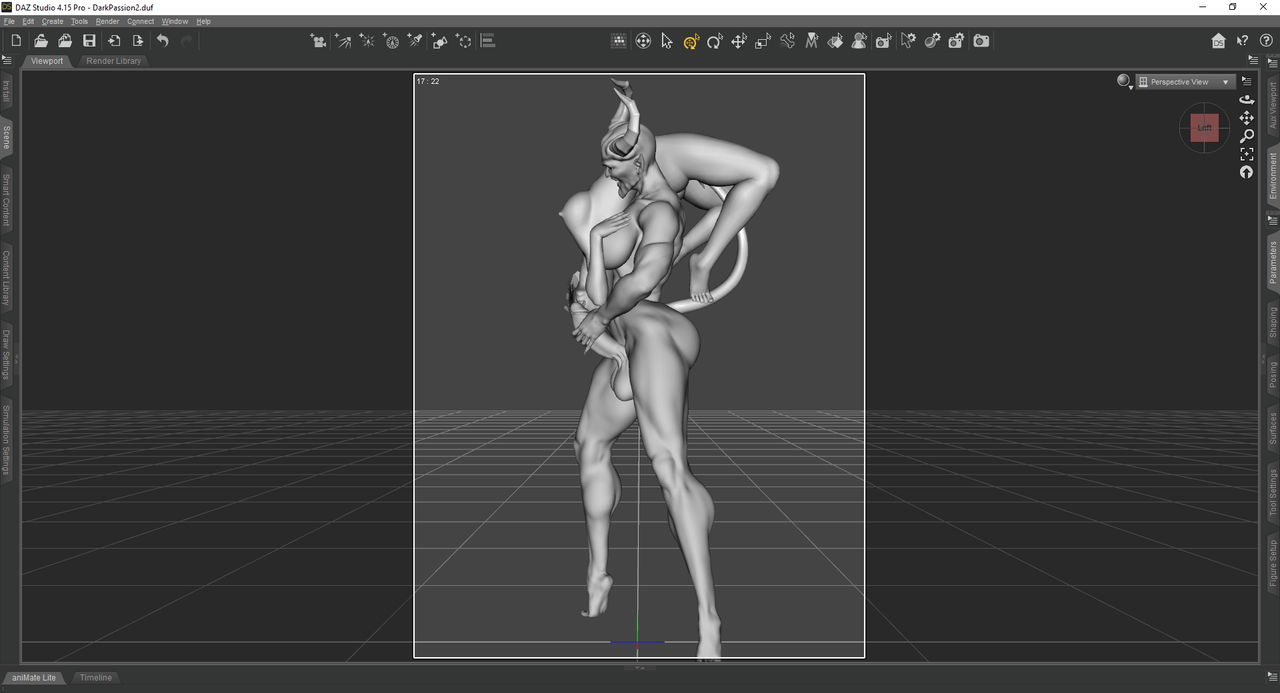Open the Smart Content side tab
The image size is (1280, 693).
click(x=6, y=199)
